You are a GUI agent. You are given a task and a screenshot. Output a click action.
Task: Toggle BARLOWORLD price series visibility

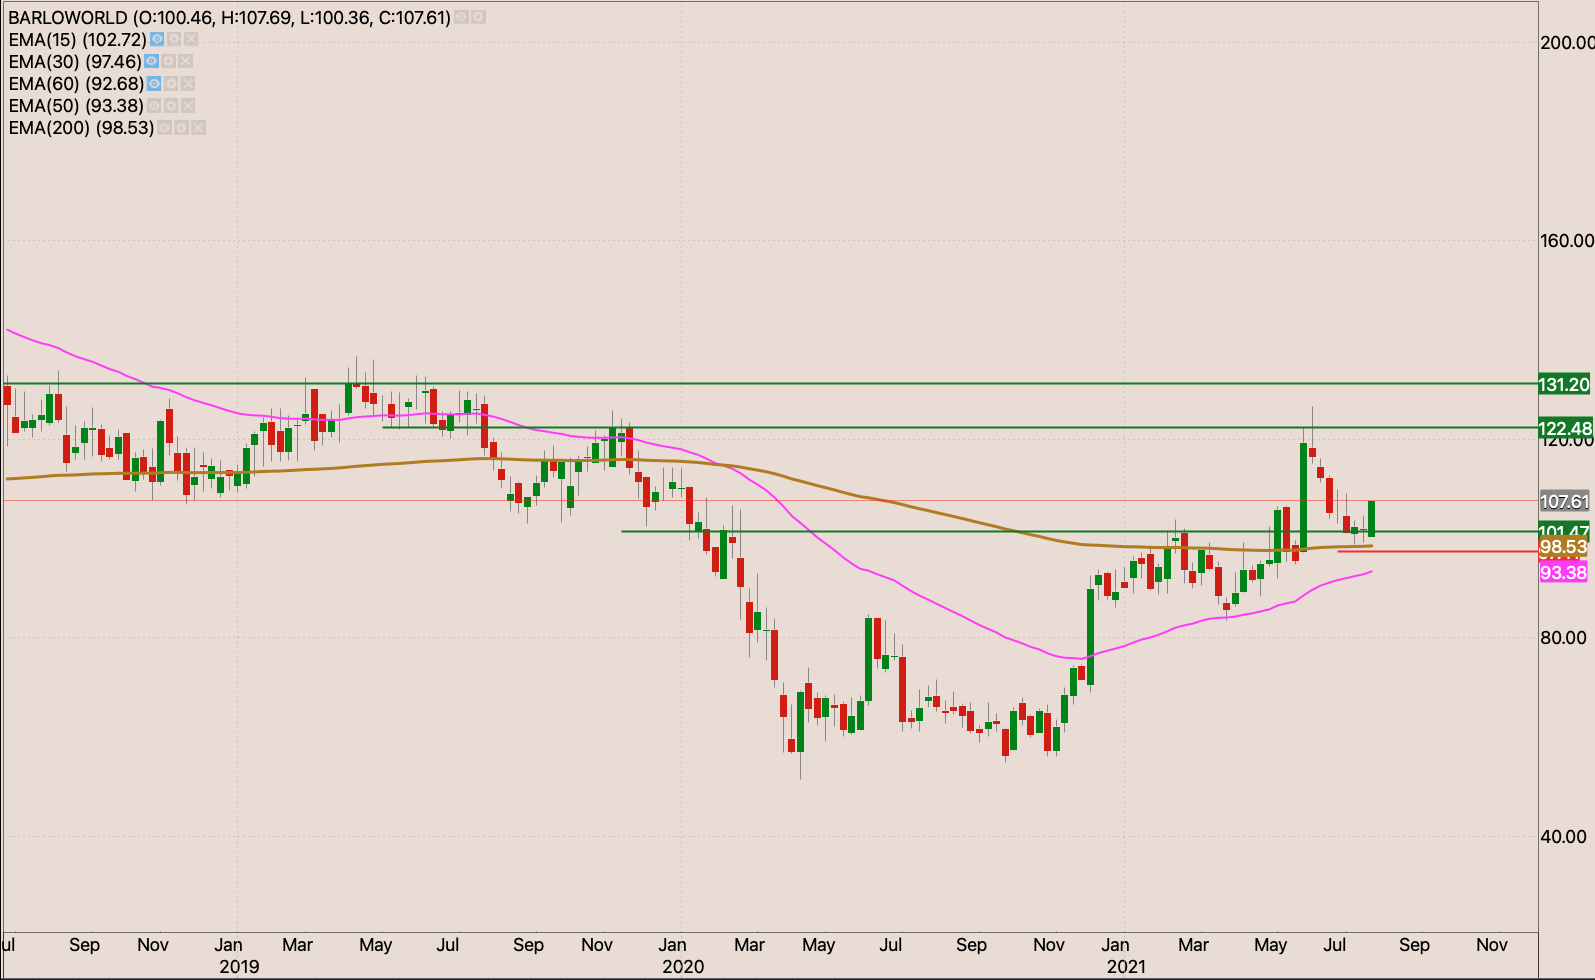click(461, 18)
